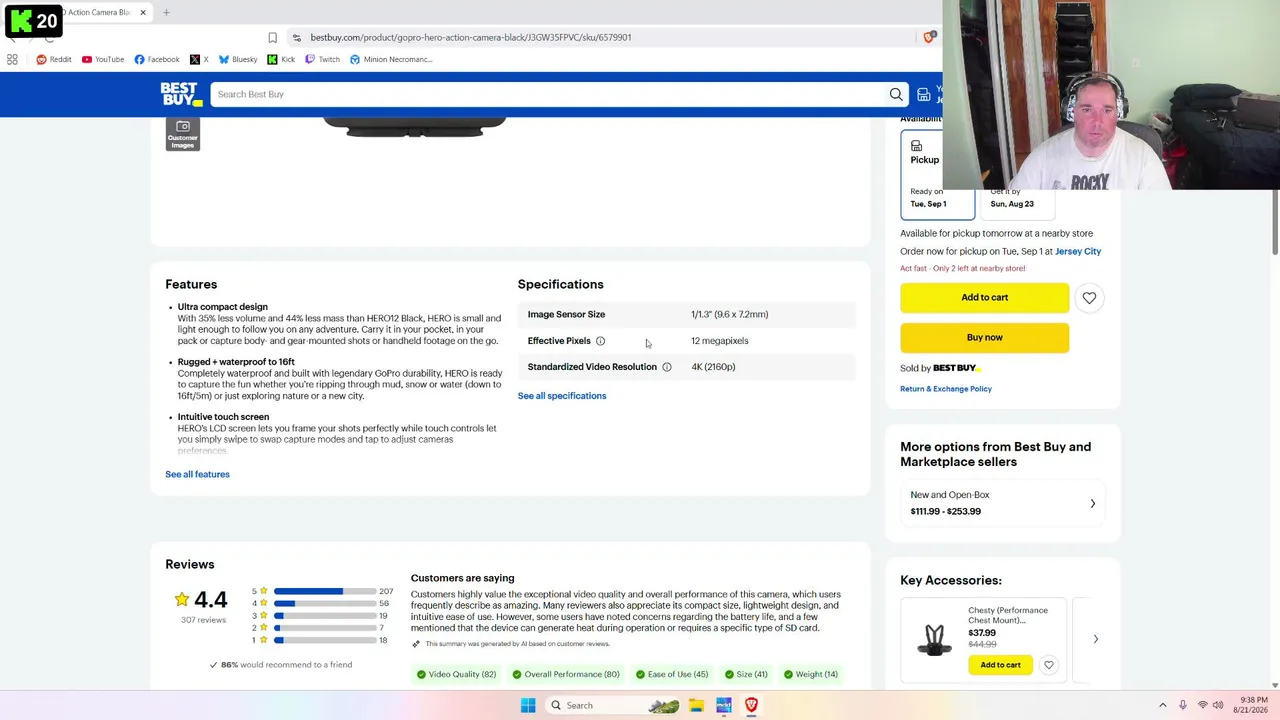Open the taskbar app between File Explorer and Brave
Image resolution: width=1280 pixels, height=720 pixels.
pos(723,705)
